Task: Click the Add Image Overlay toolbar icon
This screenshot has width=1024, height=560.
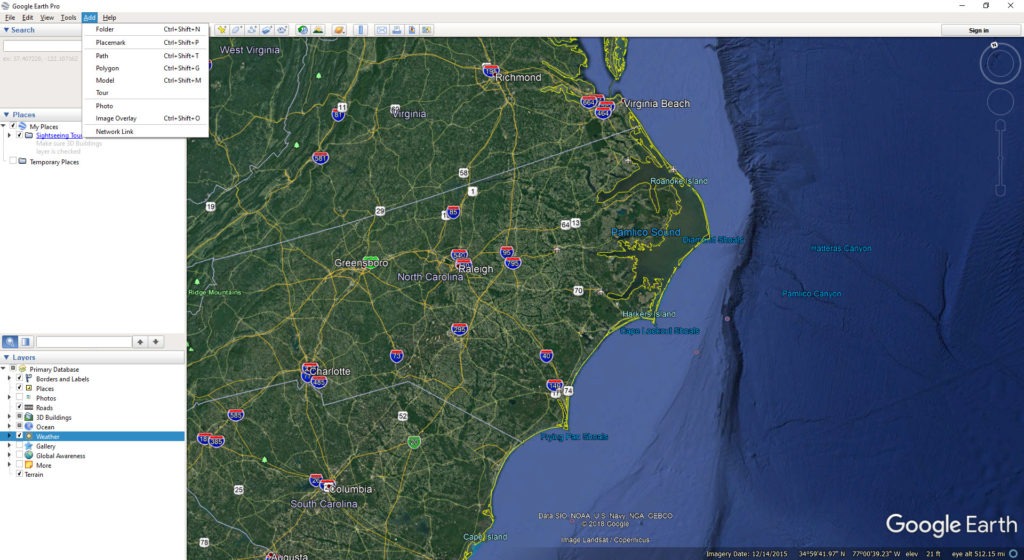Action: pos(267,30)
